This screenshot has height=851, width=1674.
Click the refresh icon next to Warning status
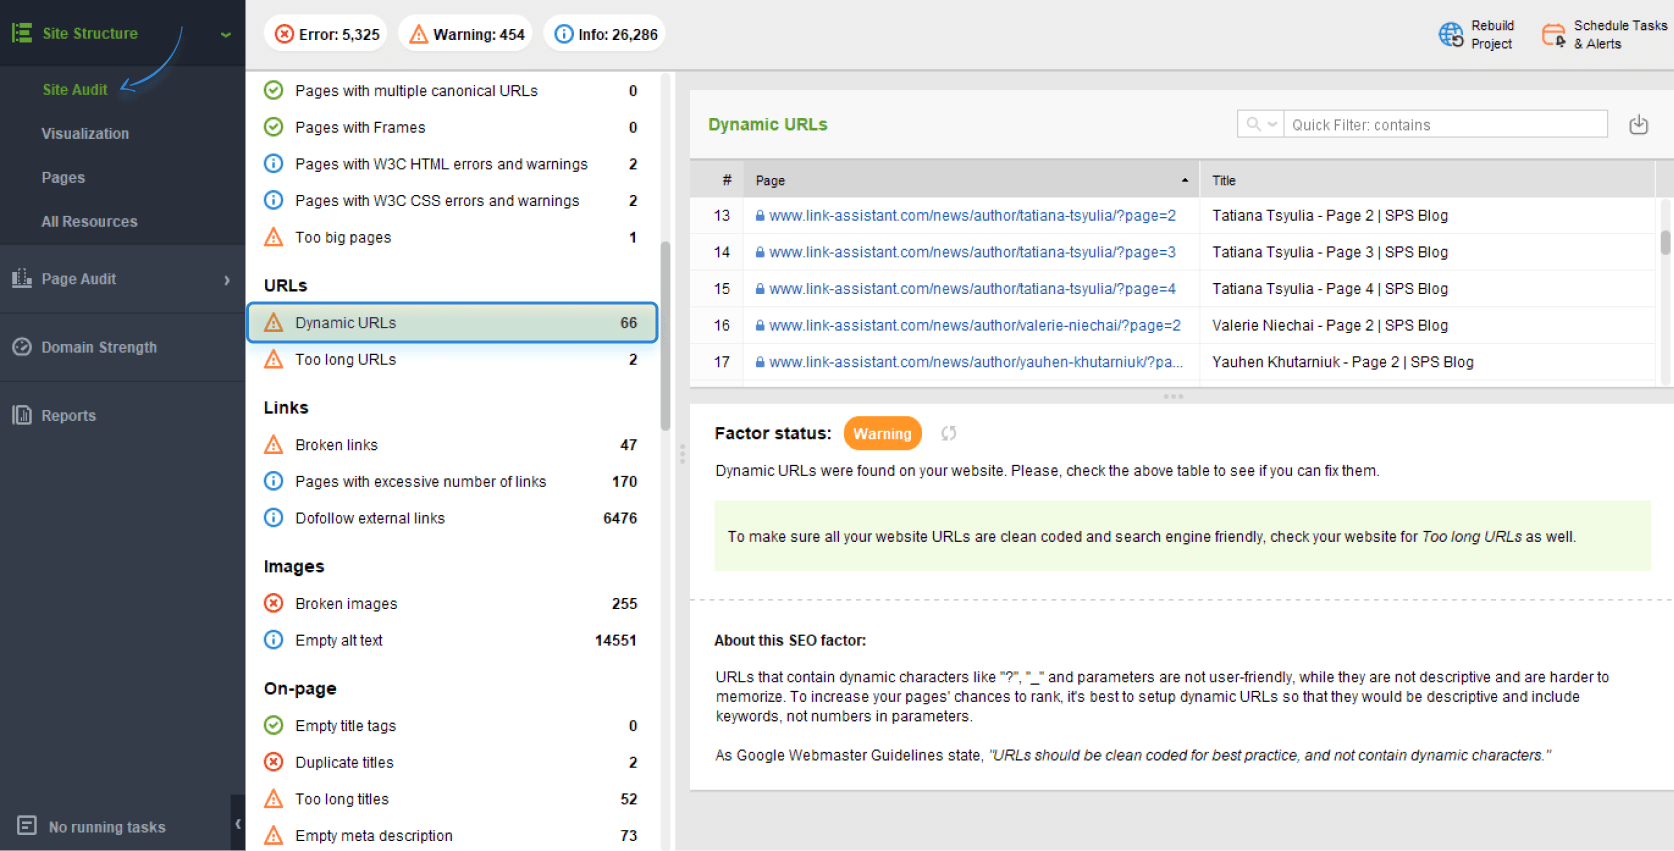(948, 433)
